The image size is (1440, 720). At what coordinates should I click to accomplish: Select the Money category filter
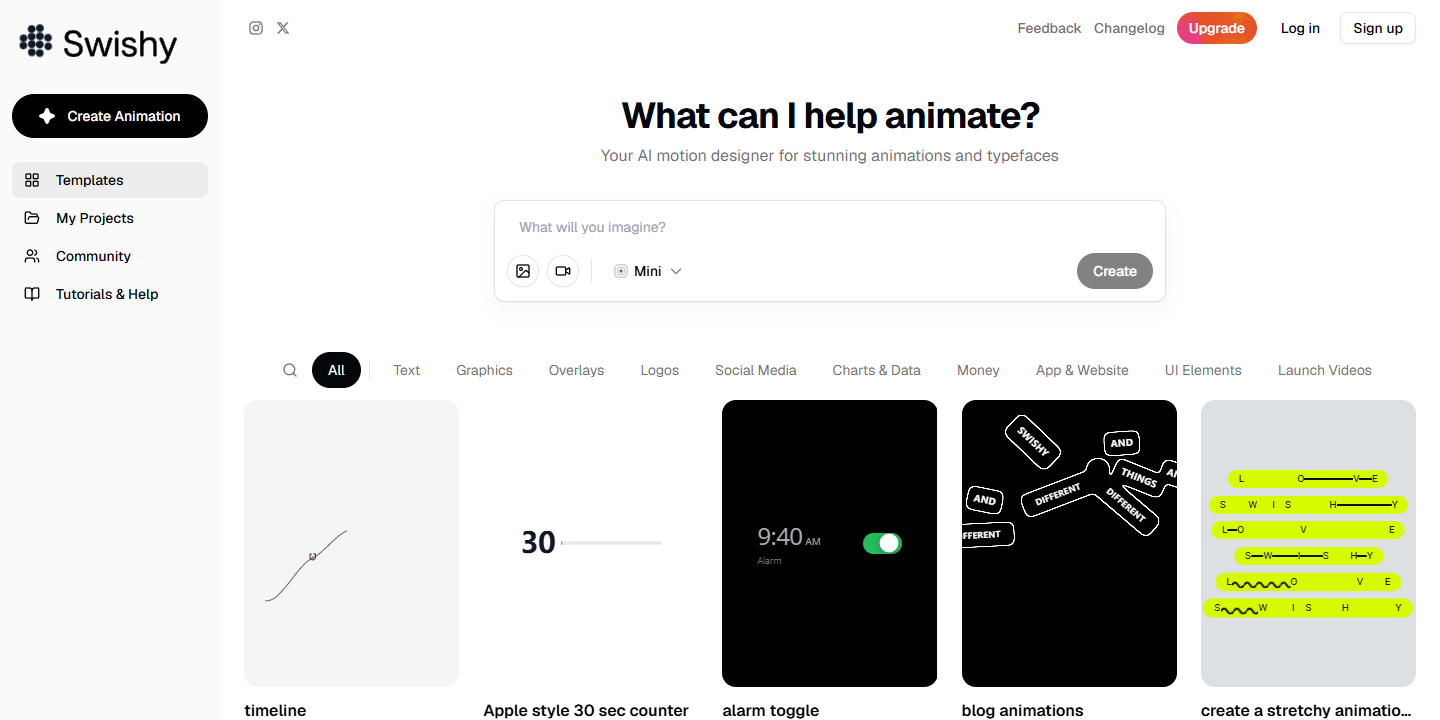(x=978, y=370)
